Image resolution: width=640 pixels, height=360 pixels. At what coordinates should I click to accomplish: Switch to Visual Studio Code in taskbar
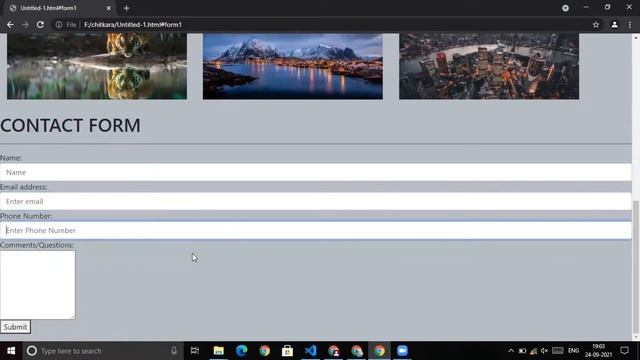coord(311,351)
